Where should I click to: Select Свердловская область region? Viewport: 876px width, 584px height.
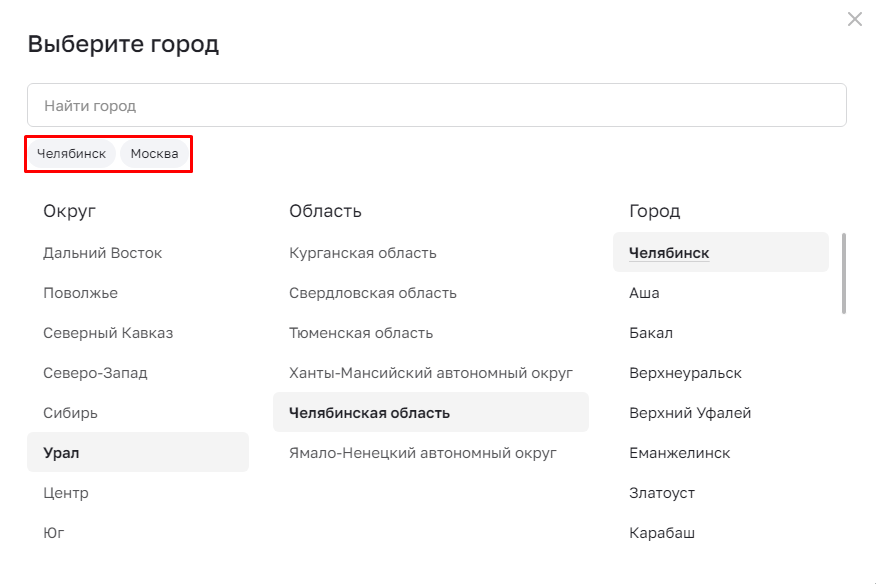(x=373, y=293)
